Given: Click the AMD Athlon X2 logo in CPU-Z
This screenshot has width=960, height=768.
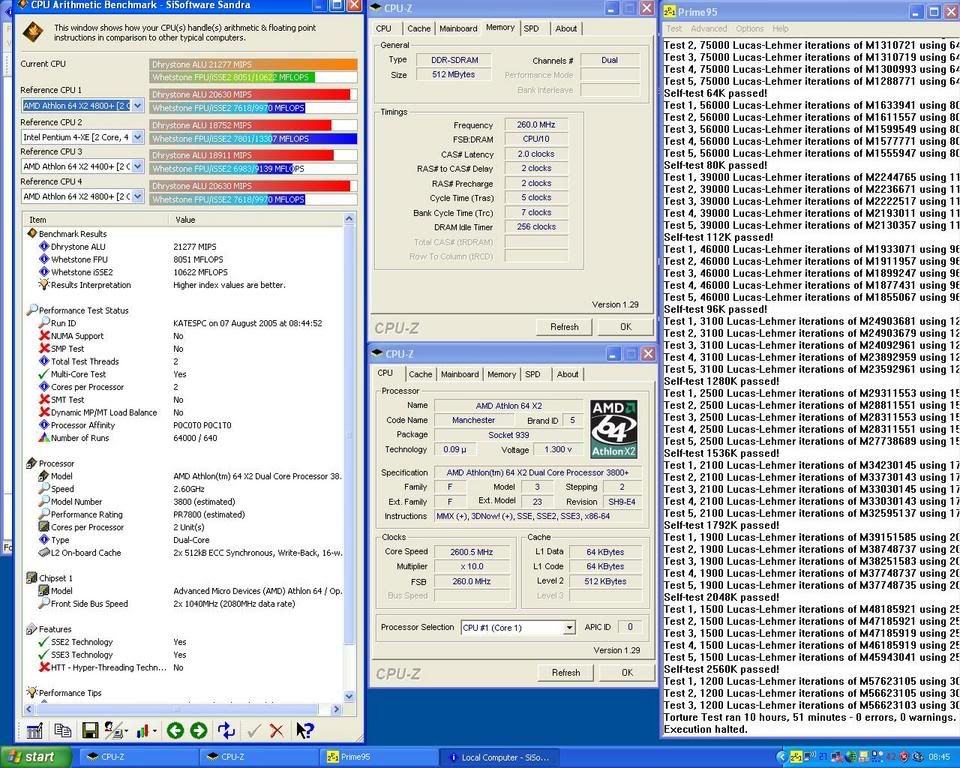Looking at the screenshot, I should coord(613,429).
